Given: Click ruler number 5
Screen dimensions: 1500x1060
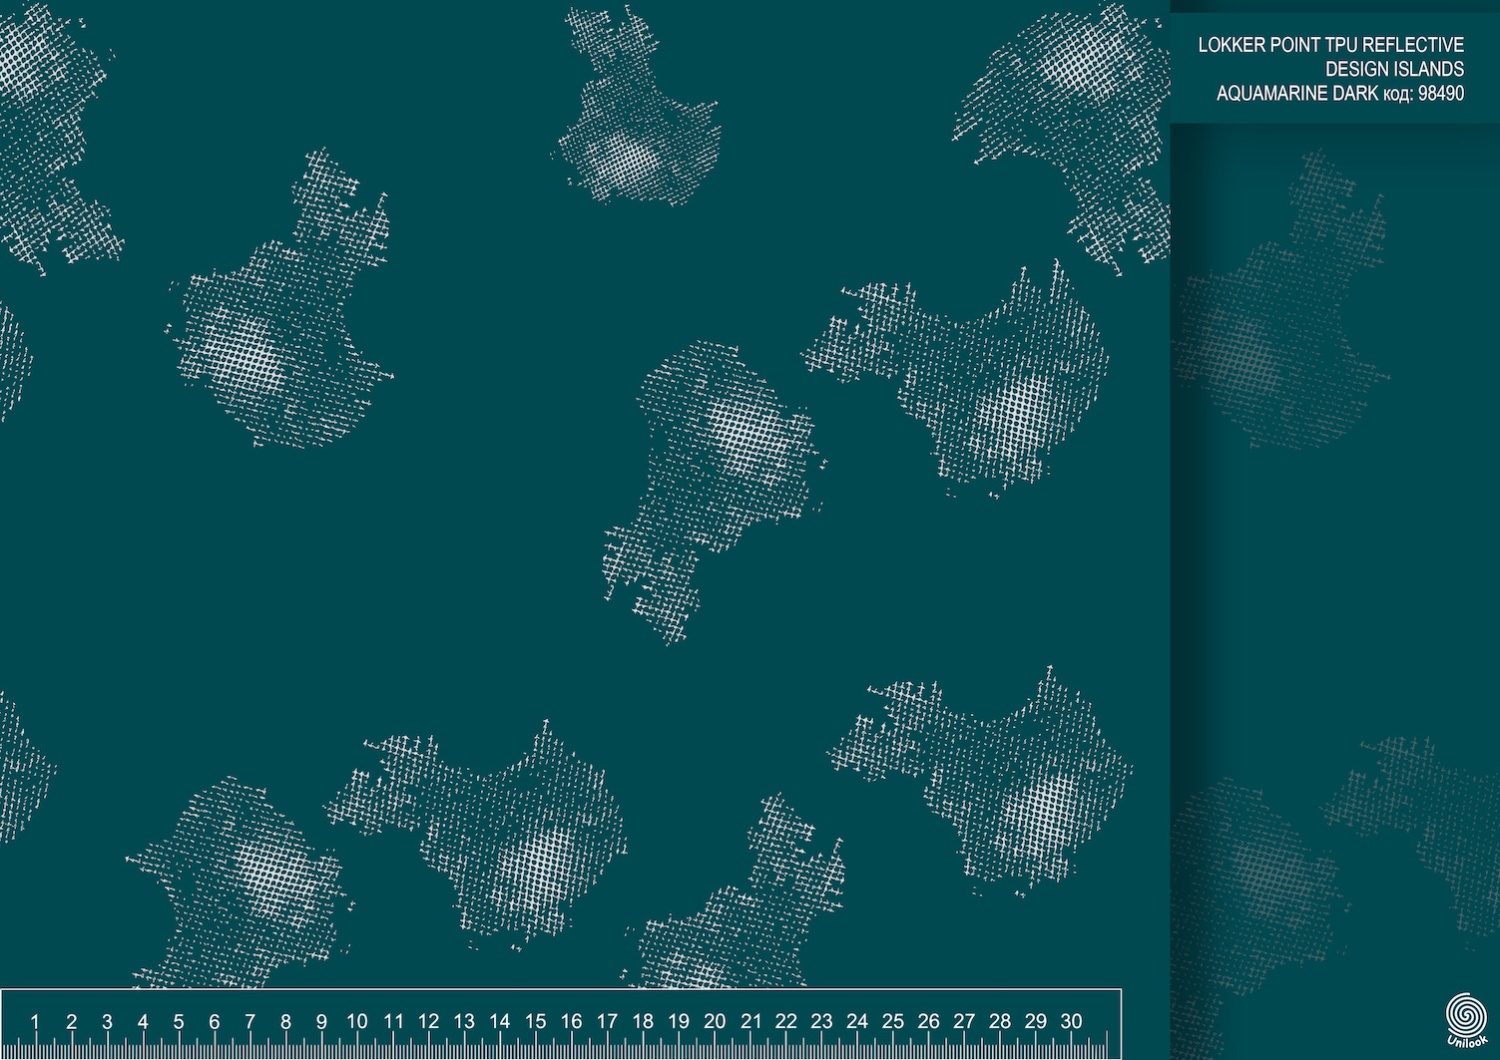Looking at the screenshot, I should click(x=178, y=1022).
